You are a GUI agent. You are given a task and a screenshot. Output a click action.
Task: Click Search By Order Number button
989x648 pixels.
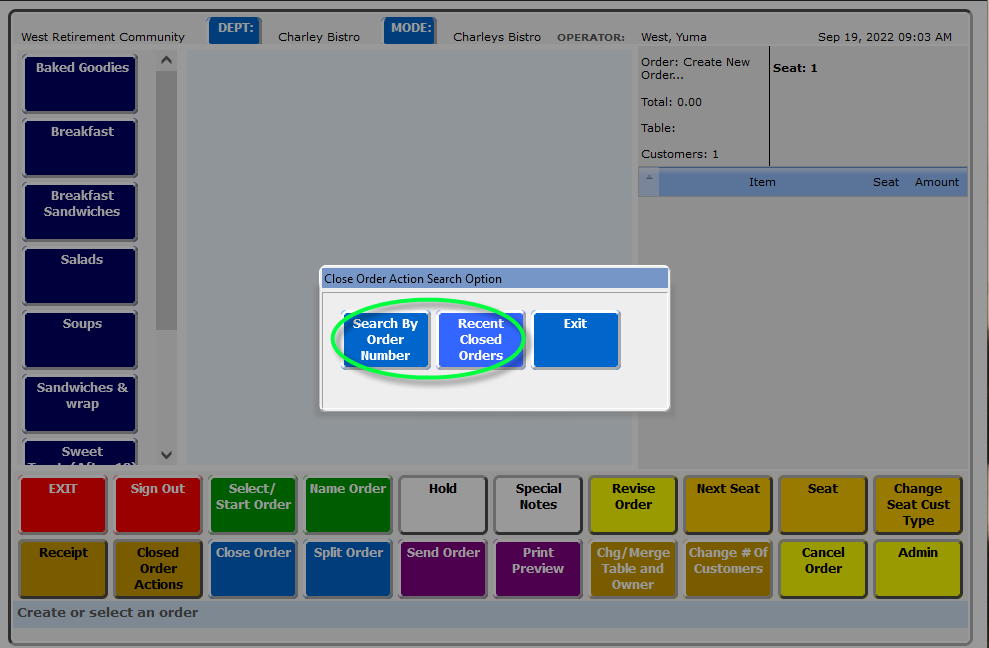[x=386, y=340]
